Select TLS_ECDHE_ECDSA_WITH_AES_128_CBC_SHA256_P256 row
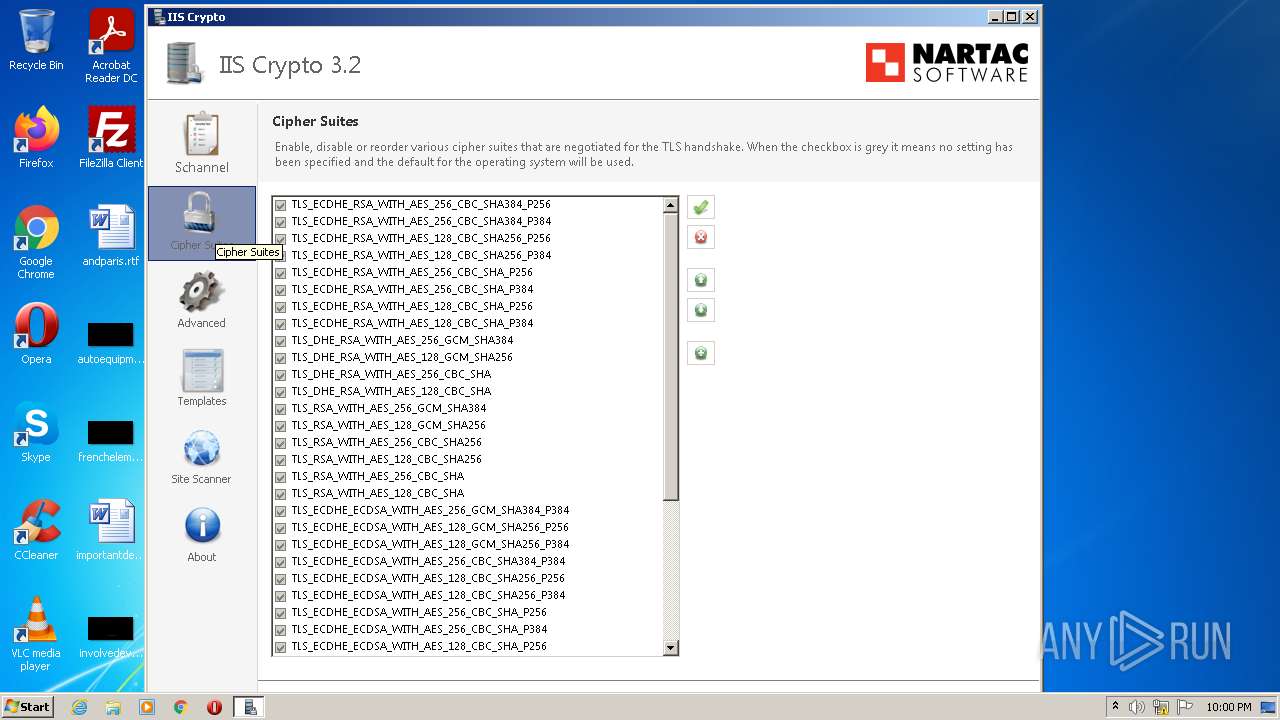 point(467,578)
